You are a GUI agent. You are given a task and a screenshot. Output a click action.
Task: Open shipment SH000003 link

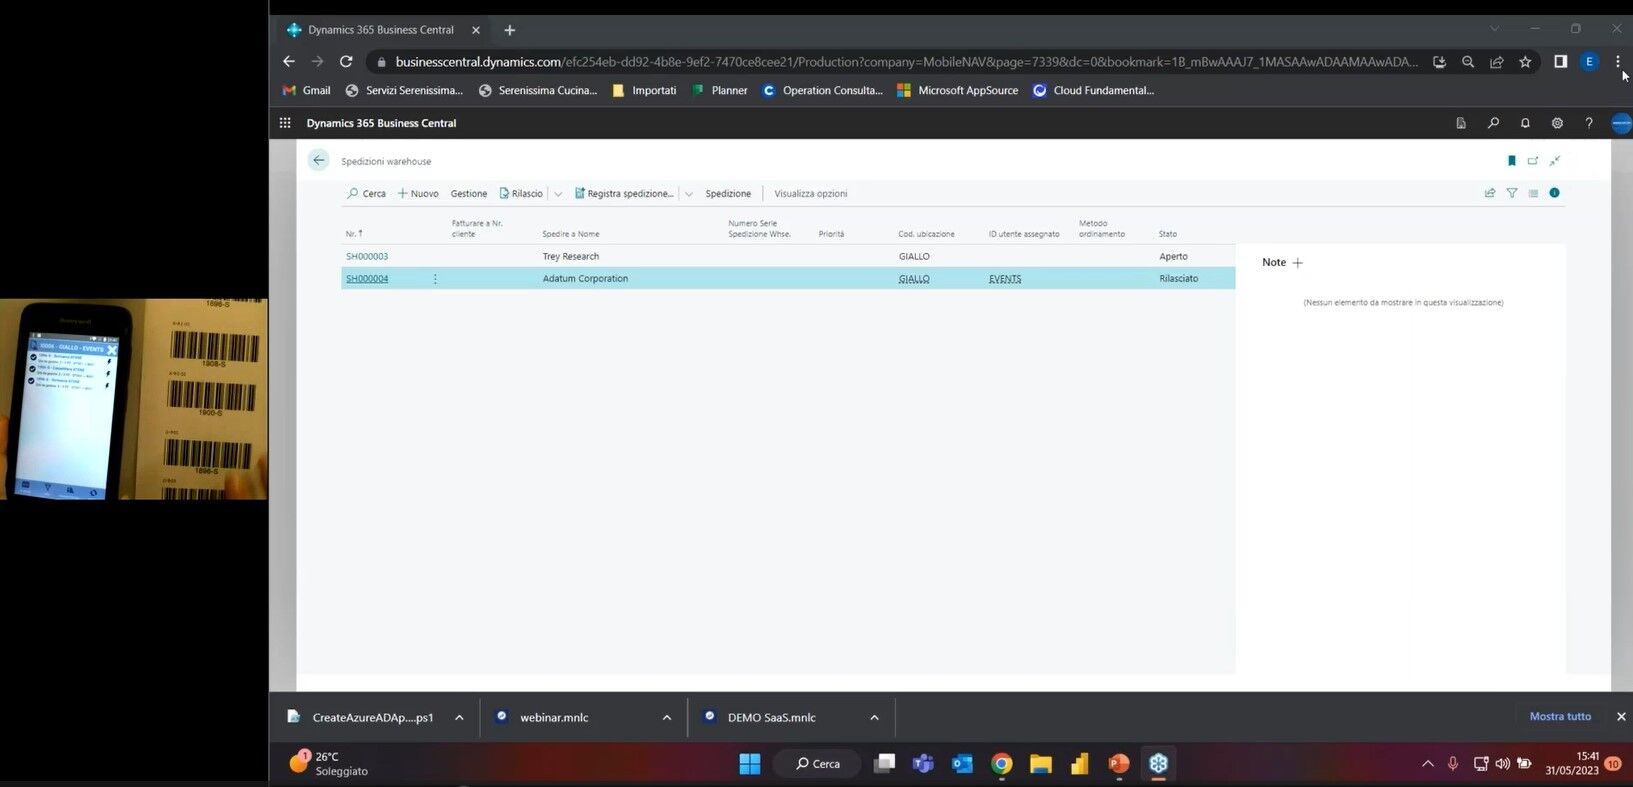point(367,257)
